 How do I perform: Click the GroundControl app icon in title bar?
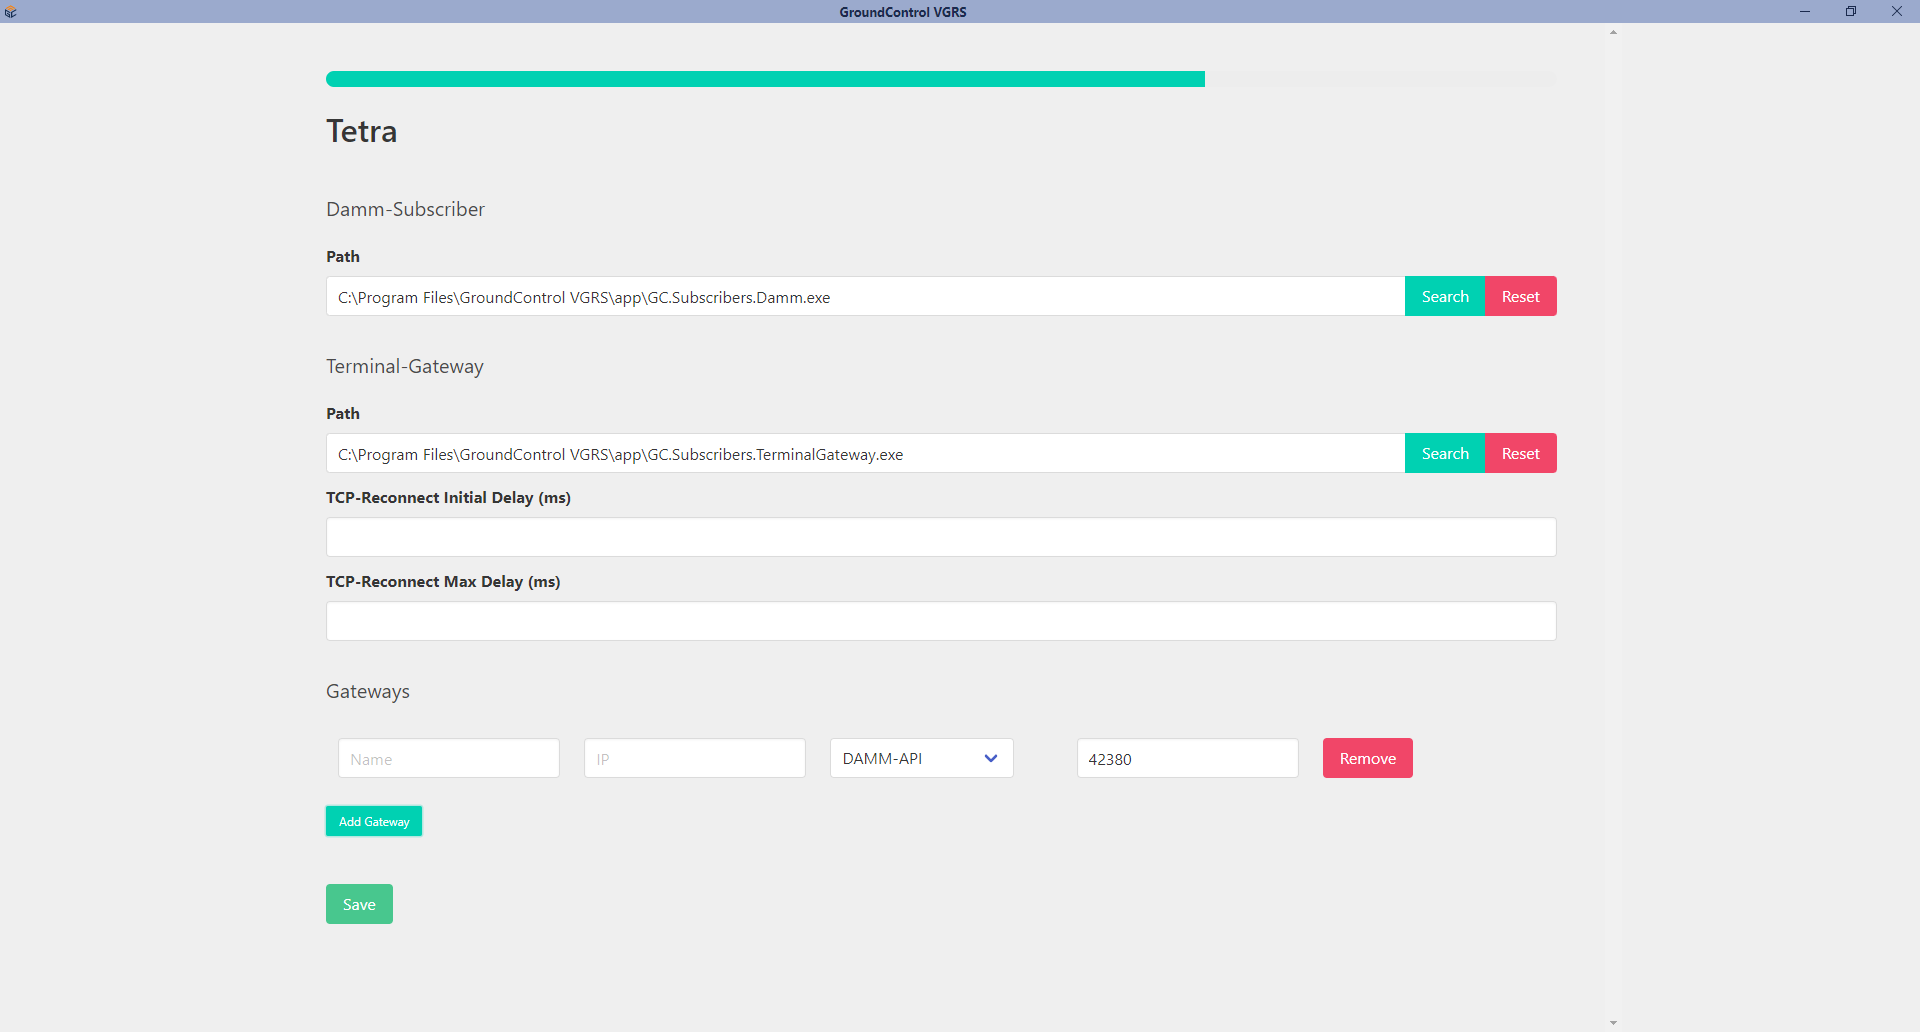[11, 12]
